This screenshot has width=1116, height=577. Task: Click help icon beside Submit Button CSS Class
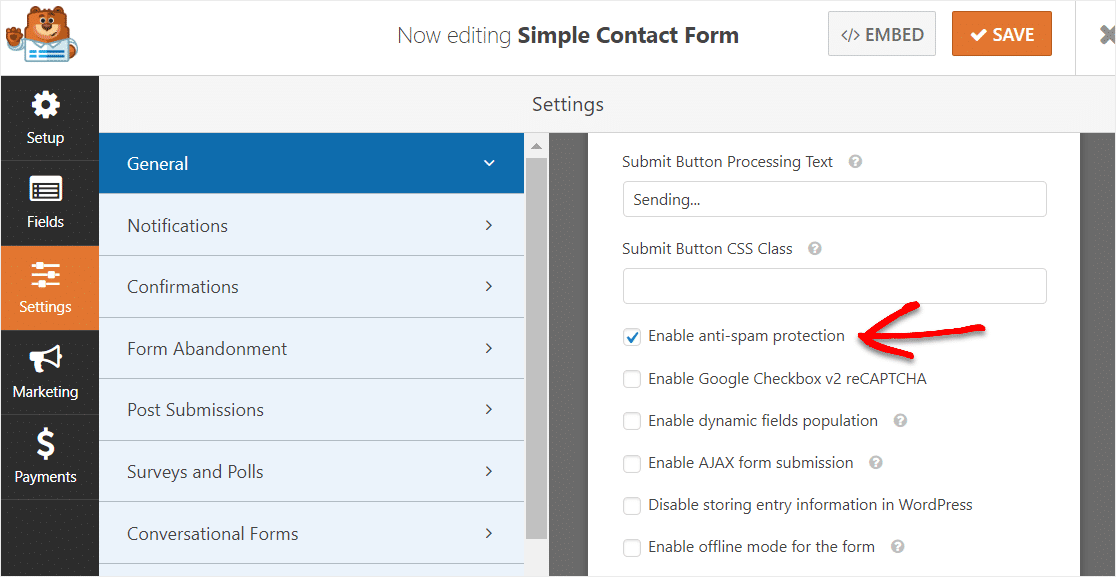click(815, 249)
